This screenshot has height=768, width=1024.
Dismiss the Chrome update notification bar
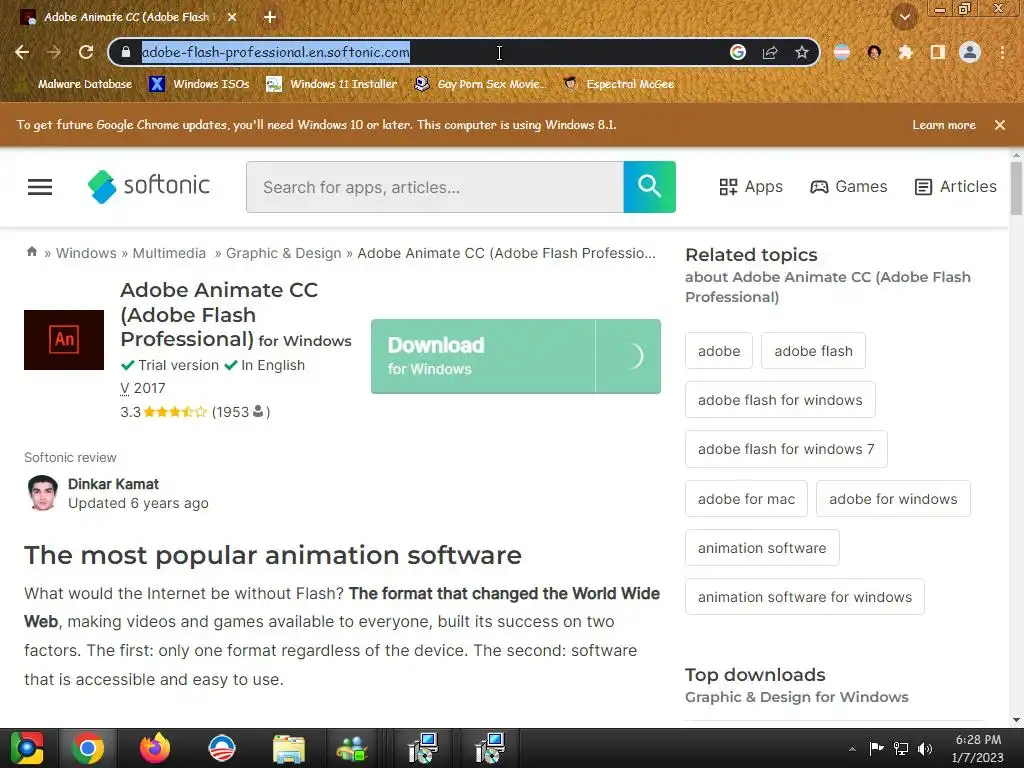999,125
